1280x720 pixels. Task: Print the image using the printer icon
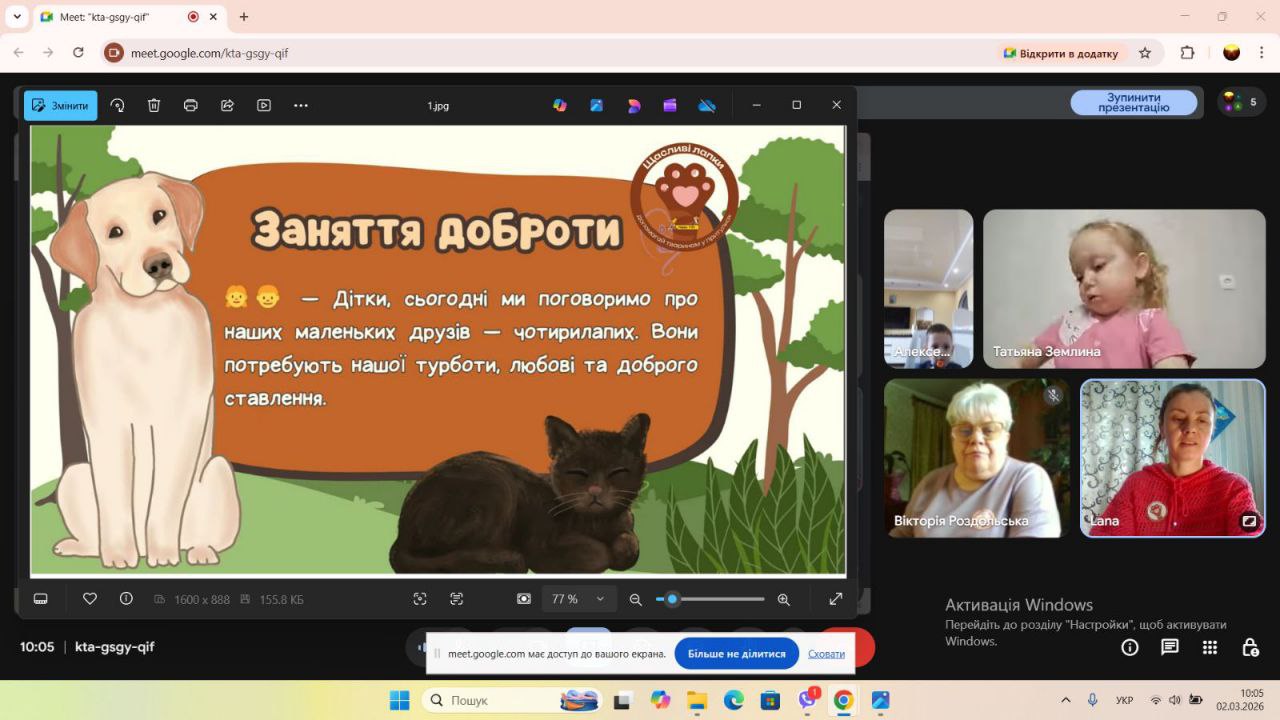pyautogui.click(x=191, y=105)
